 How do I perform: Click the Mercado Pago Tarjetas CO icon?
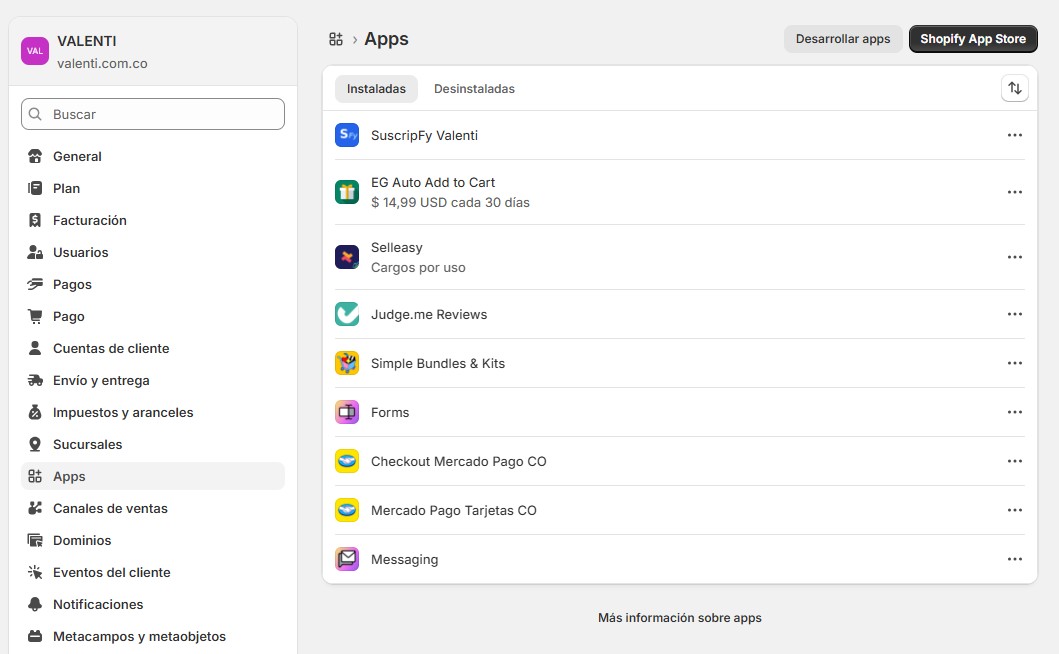347,510
